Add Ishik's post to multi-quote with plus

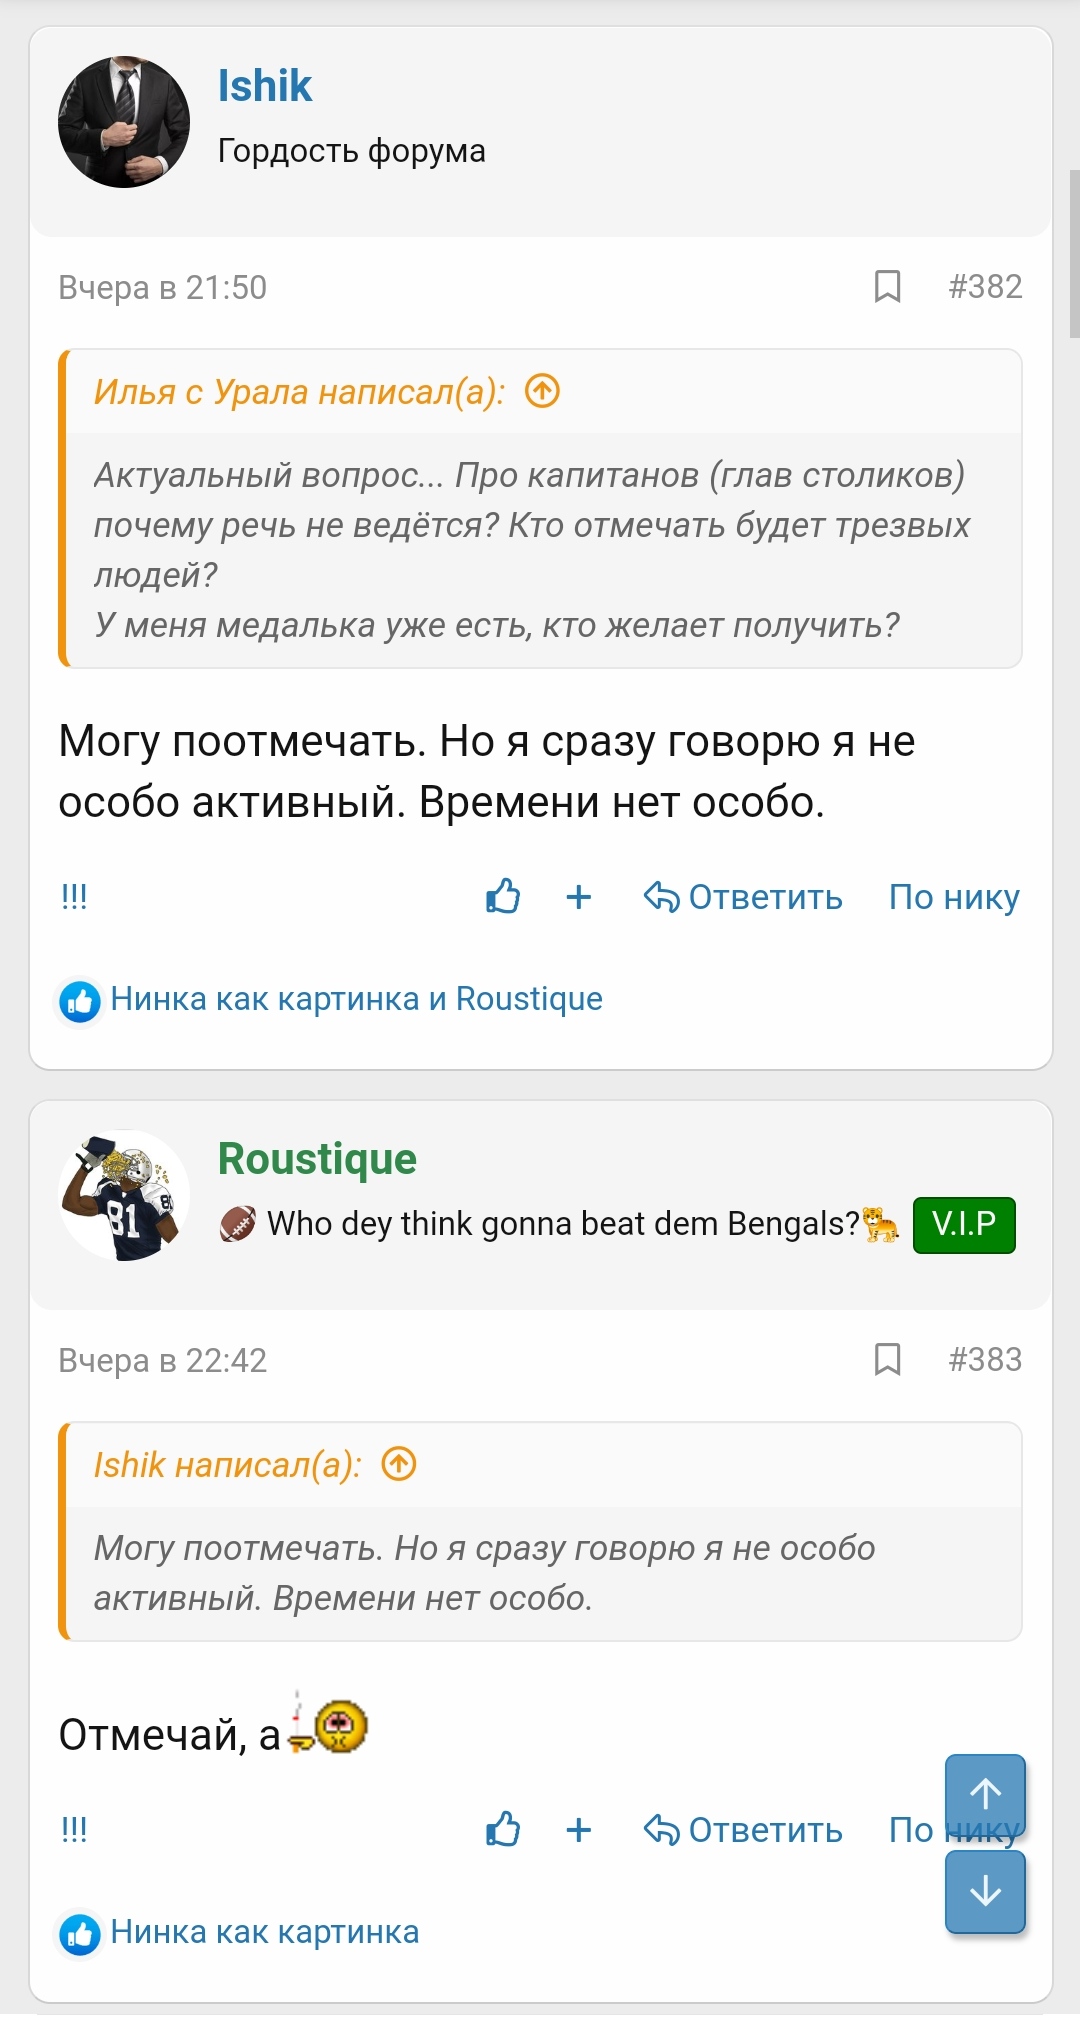[x=579, y=897]
